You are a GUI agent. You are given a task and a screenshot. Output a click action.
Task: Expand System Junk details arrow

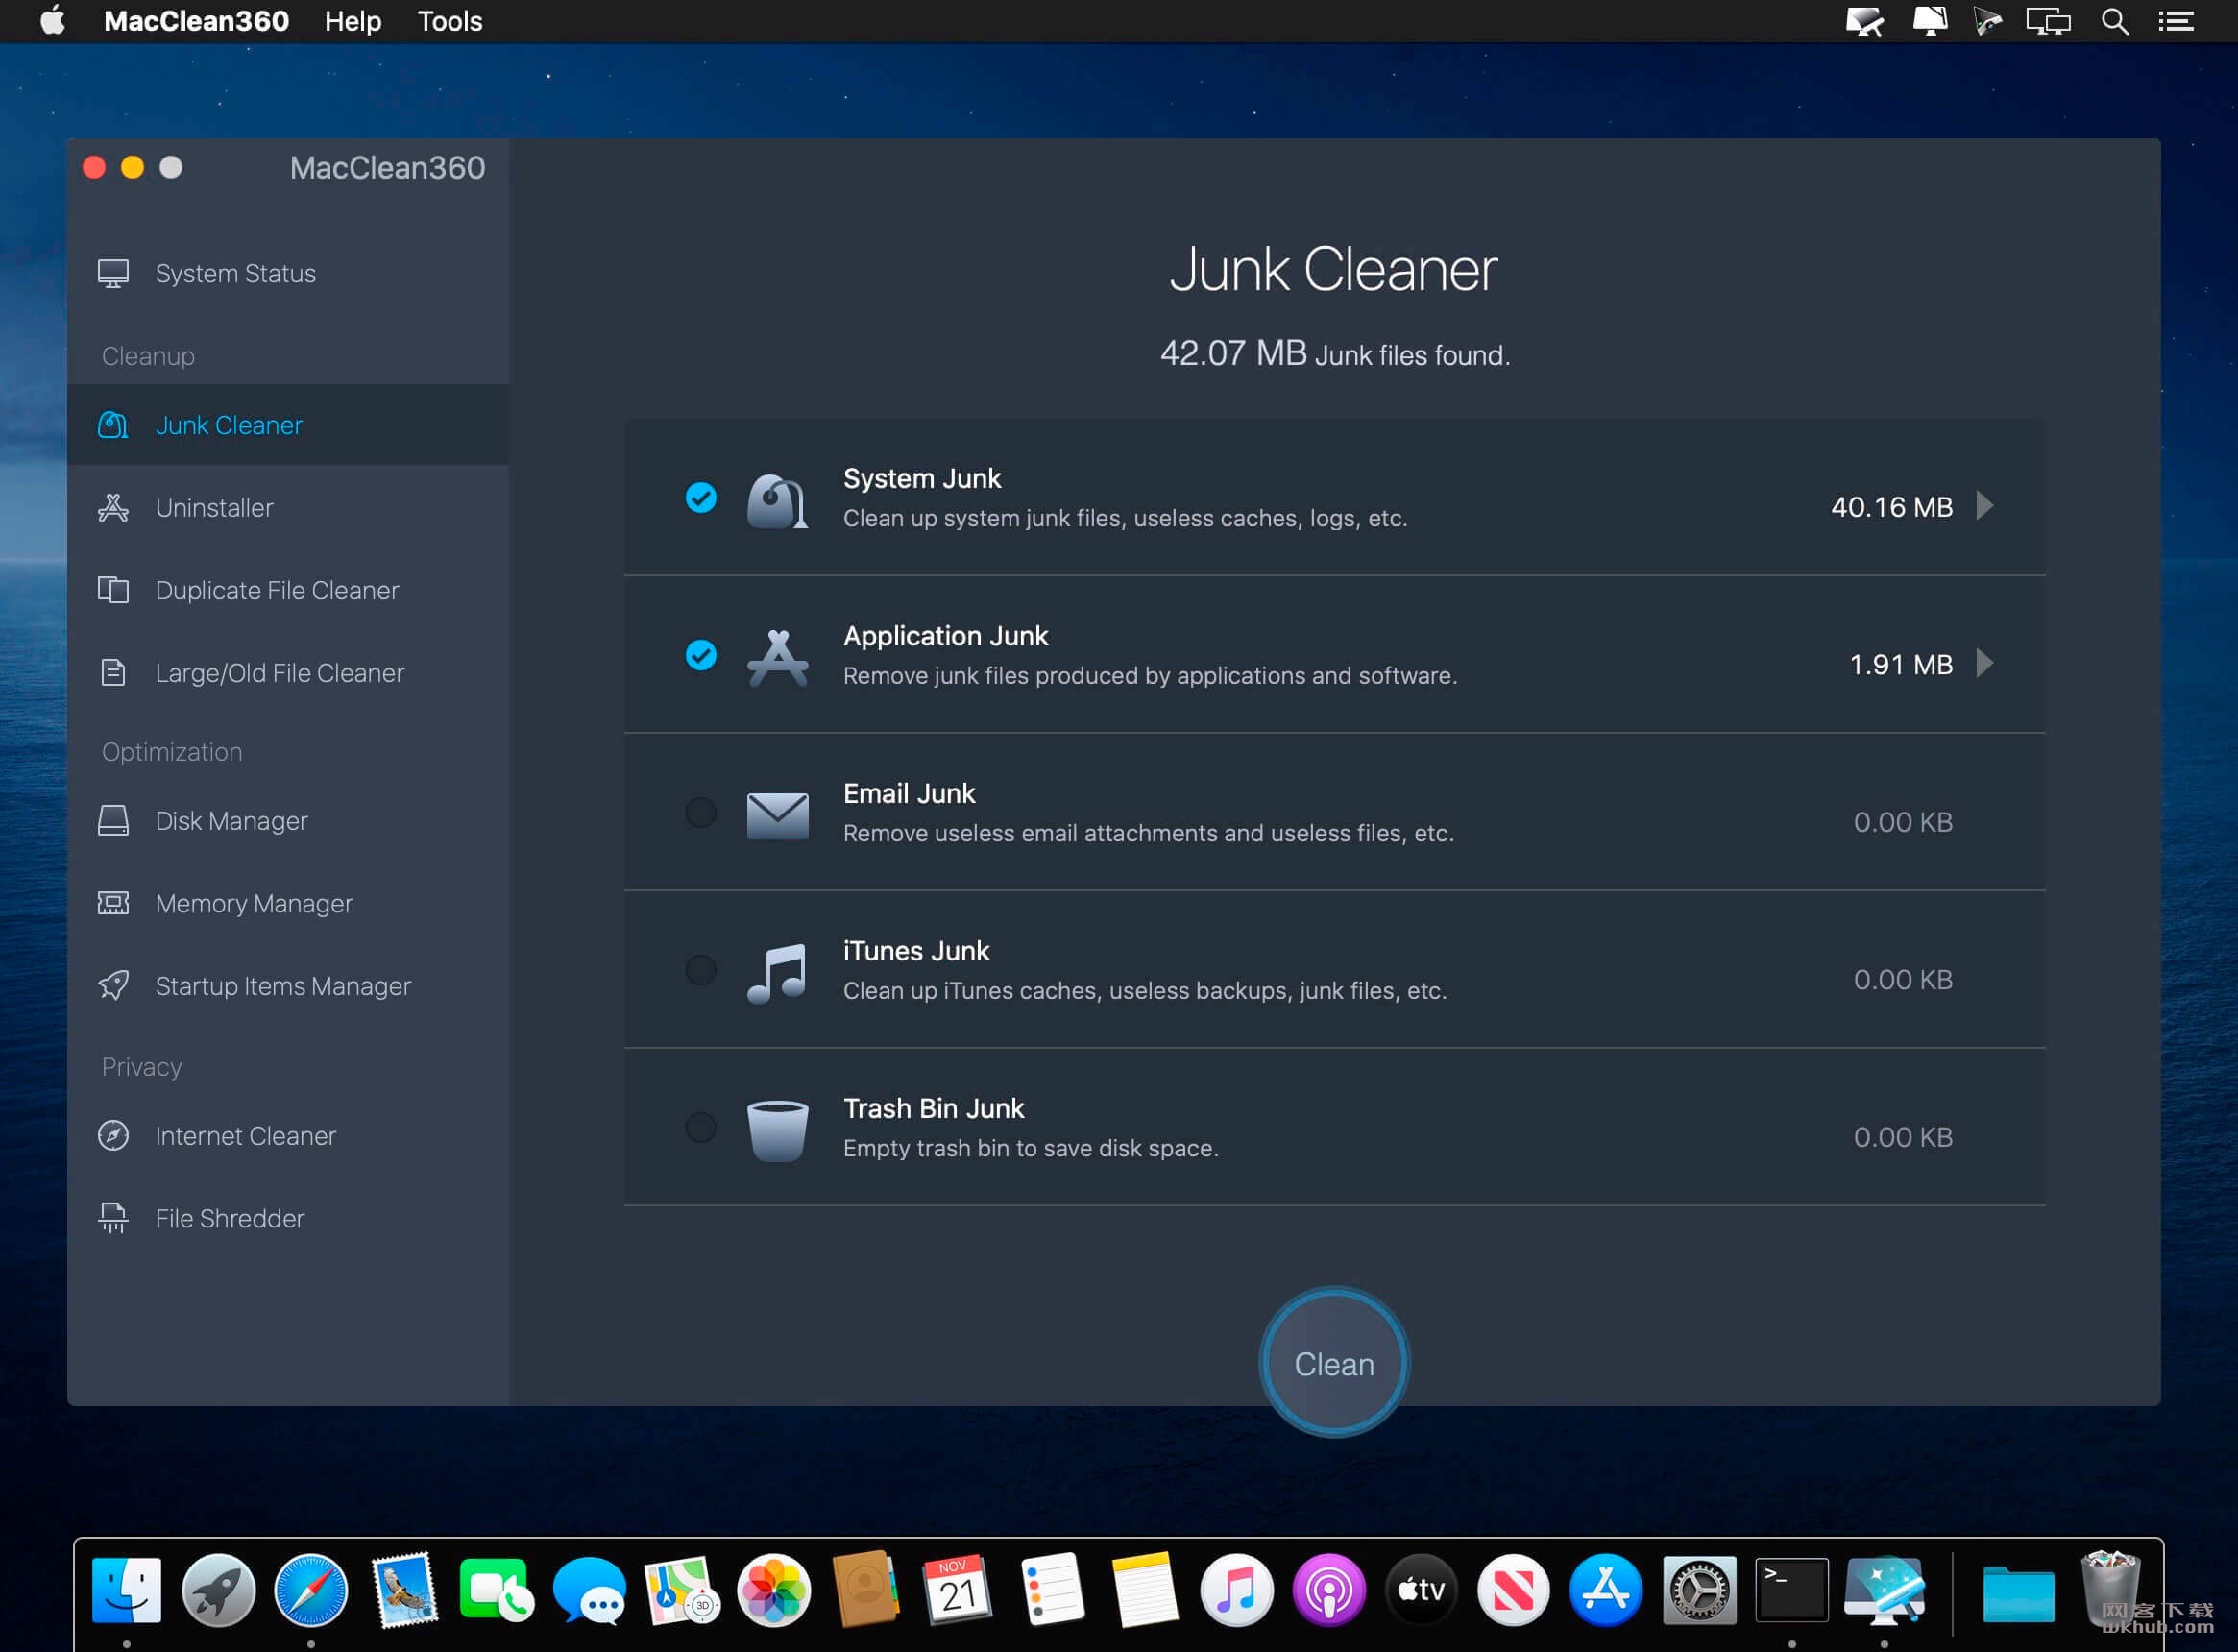[1985, 506]
